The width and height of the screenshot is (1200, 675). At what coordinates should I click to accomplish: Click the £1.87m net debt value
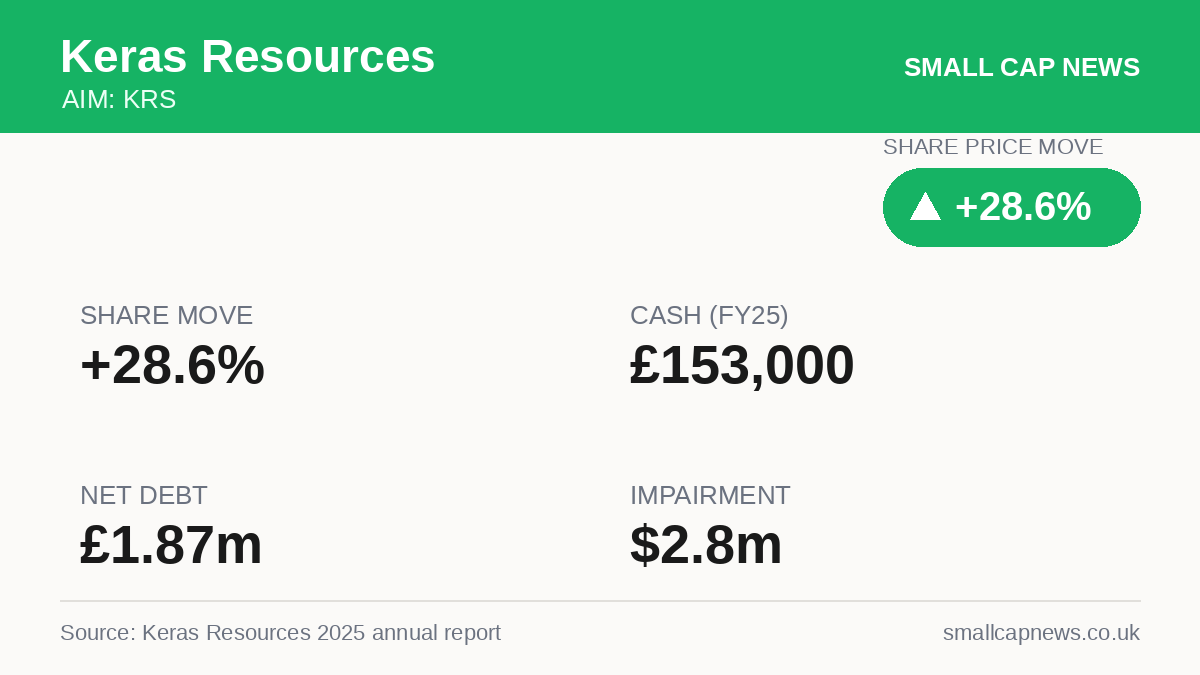click(171, 545)
